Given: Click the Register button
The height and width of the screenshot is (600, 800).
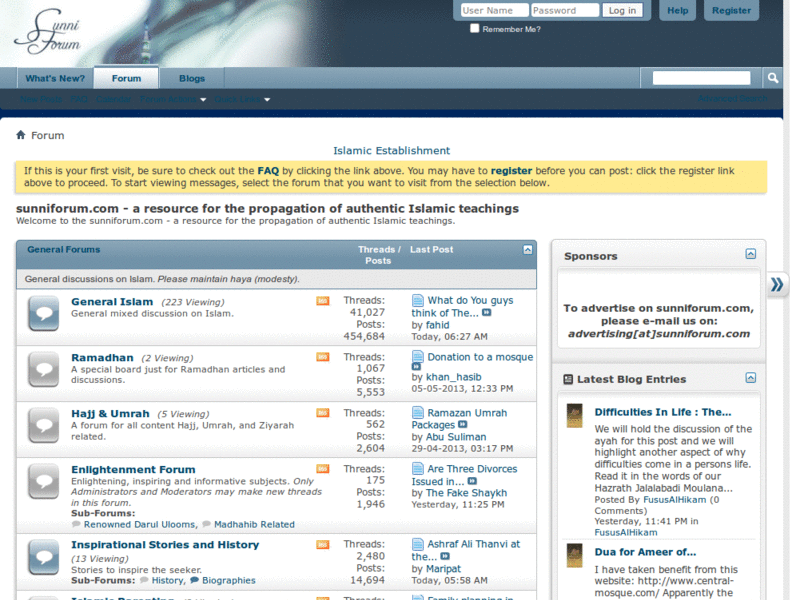Looking at the screenshot, I should pos(731,10).
